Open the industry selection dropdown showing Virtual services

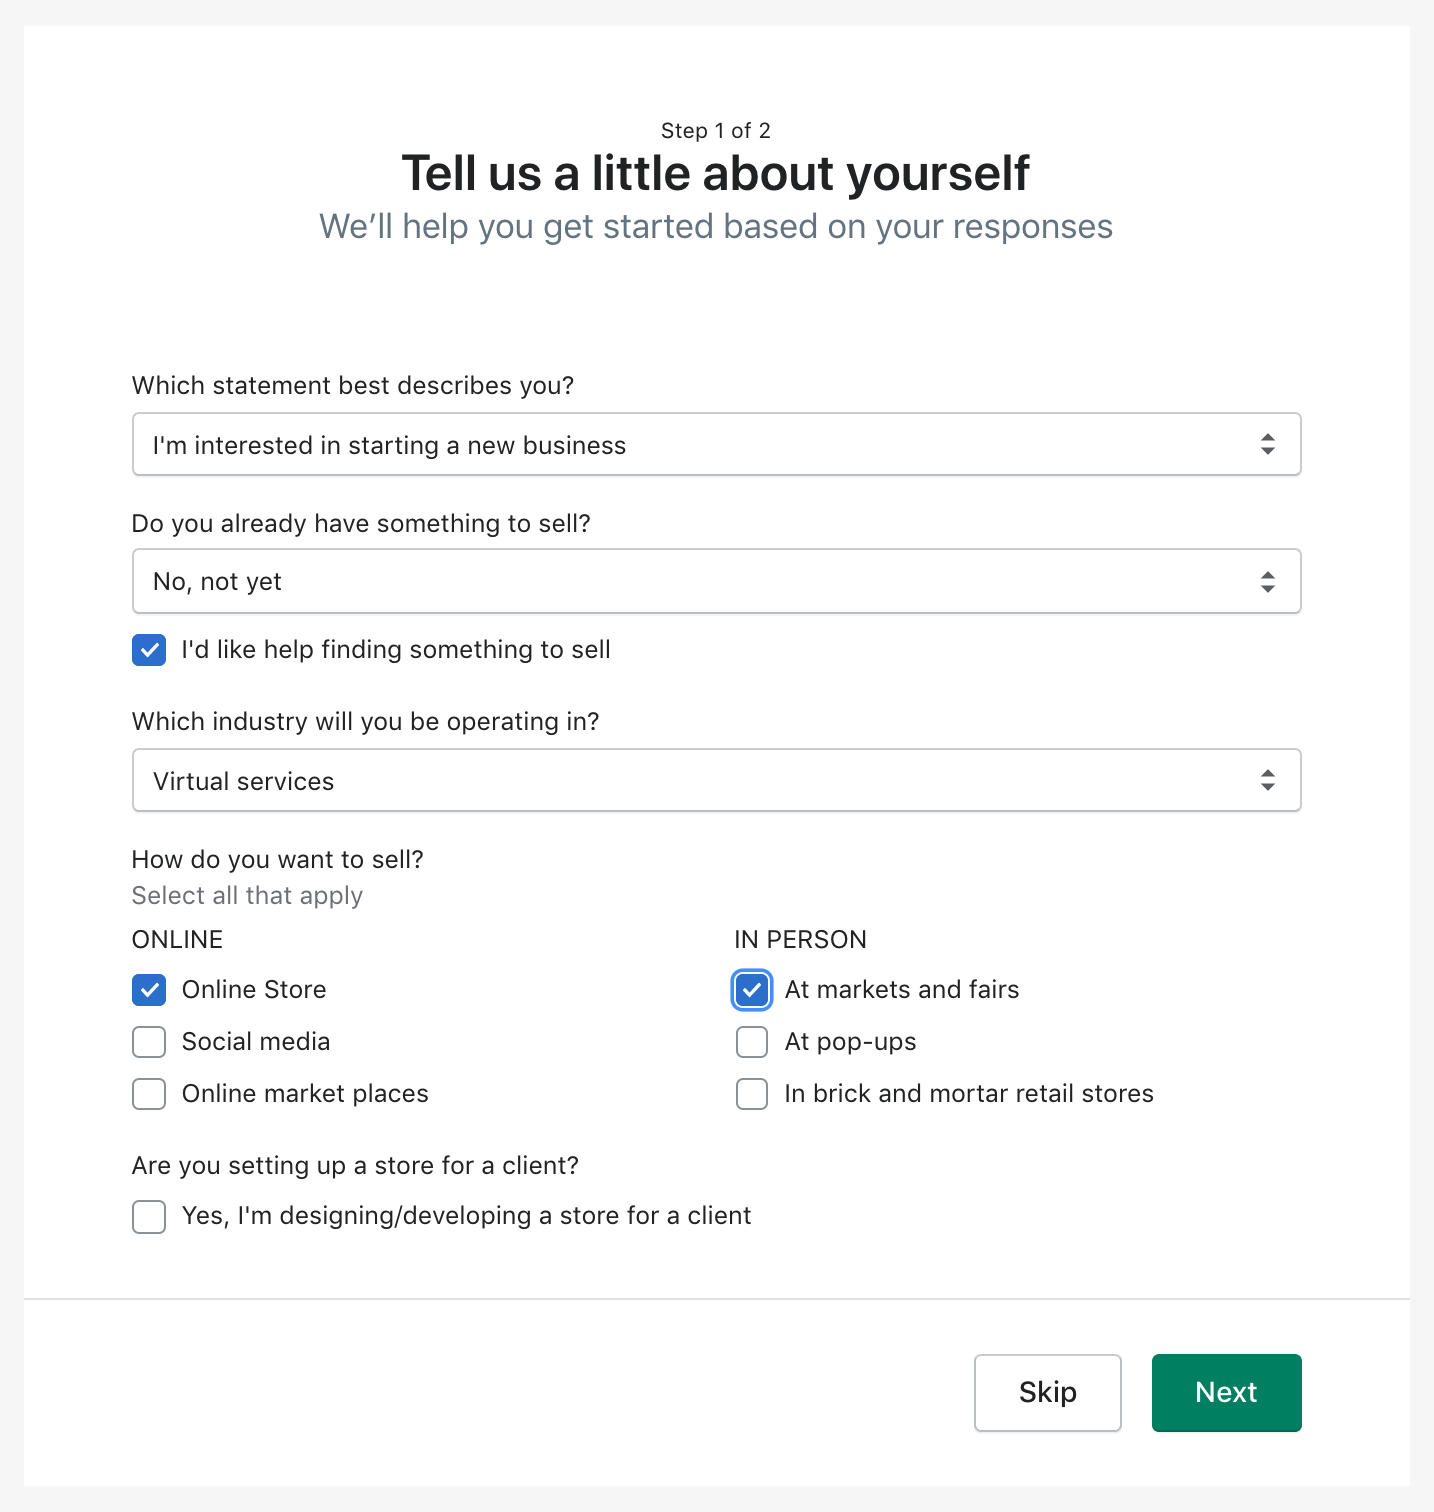716,780
